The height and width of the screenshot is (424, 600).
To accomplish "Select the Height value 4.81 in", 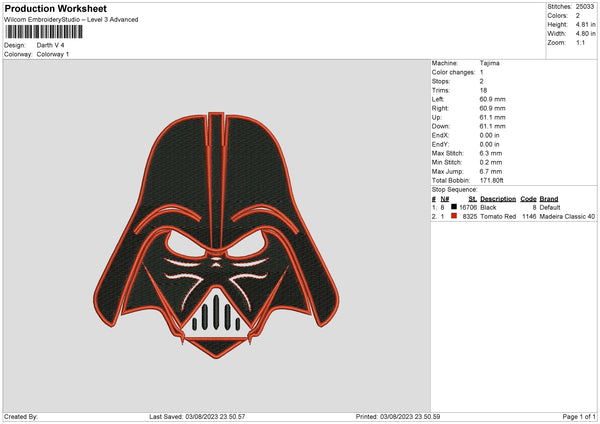I will tap(585, 24).
